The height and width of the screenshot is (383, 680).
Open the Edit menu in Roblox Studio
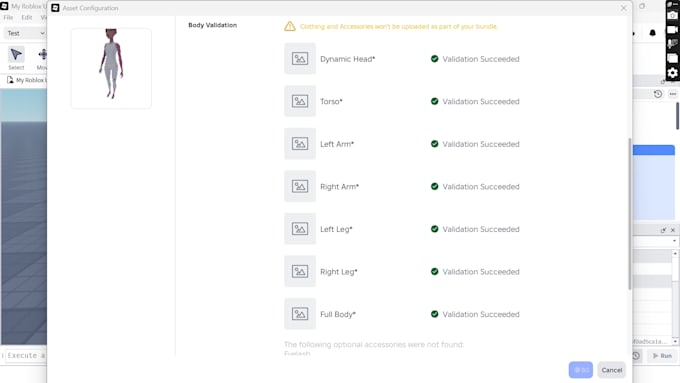tap(27, 17)
